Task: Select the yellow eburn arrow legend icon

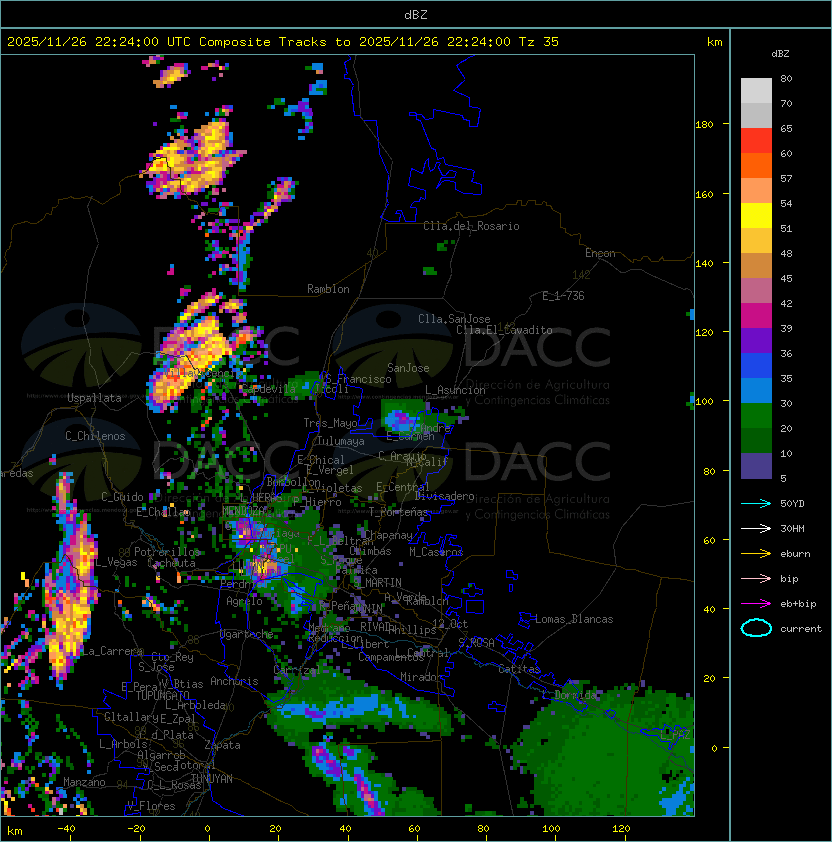Action: 756,554
